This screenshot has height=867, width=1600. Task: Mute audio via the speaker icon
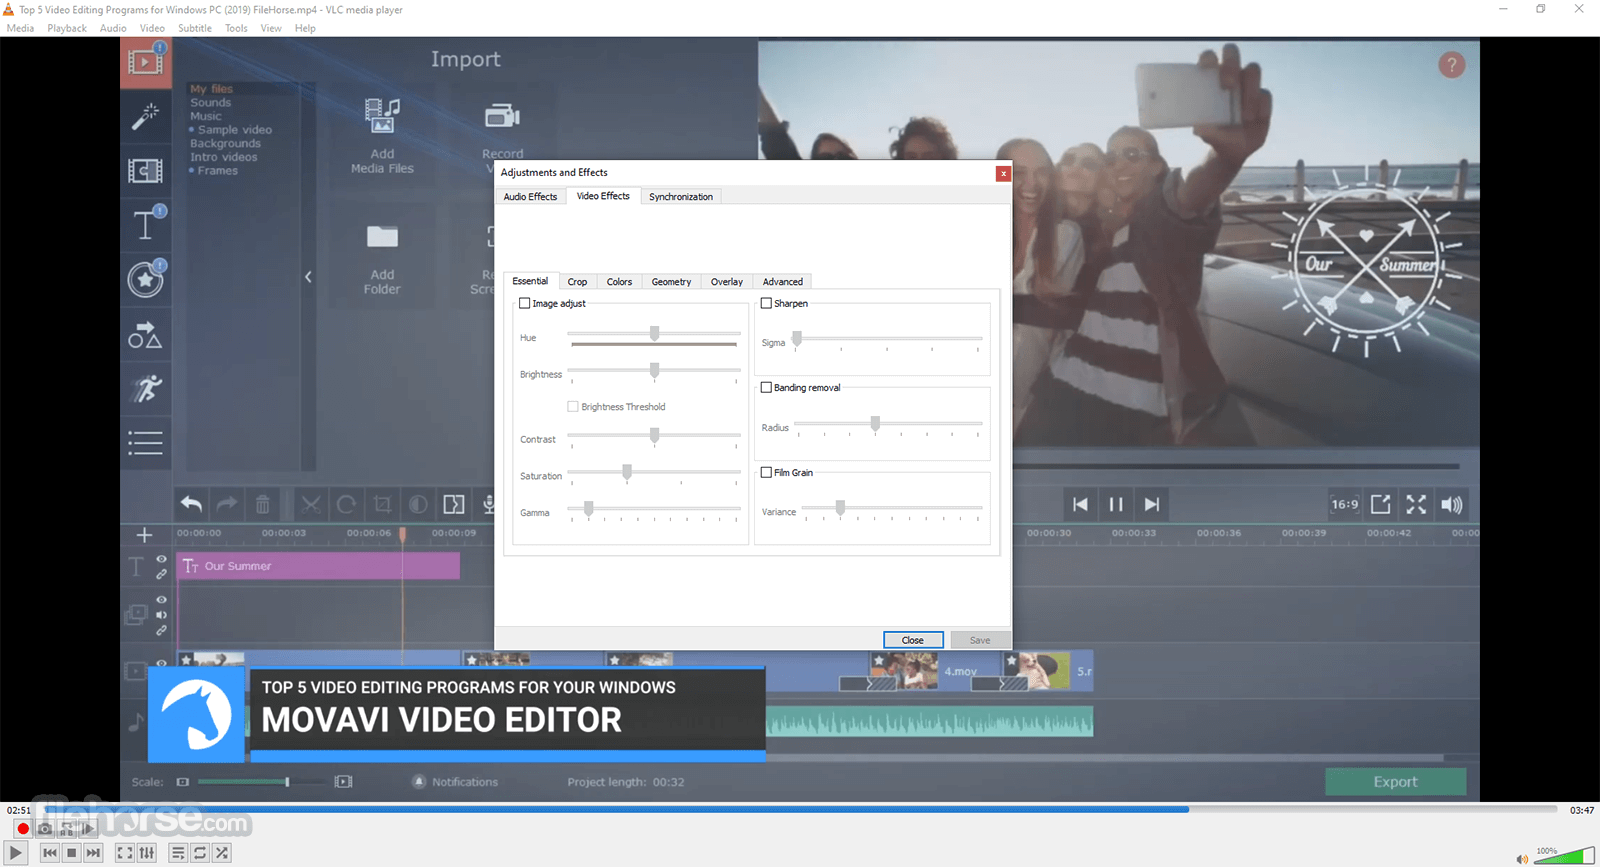click(1522, 859)
